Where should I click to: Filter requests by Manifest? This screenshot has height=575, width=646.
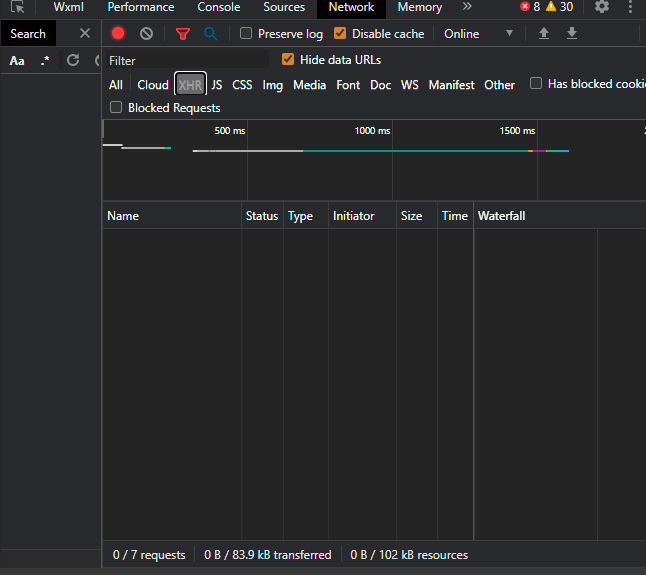[452, 85]
